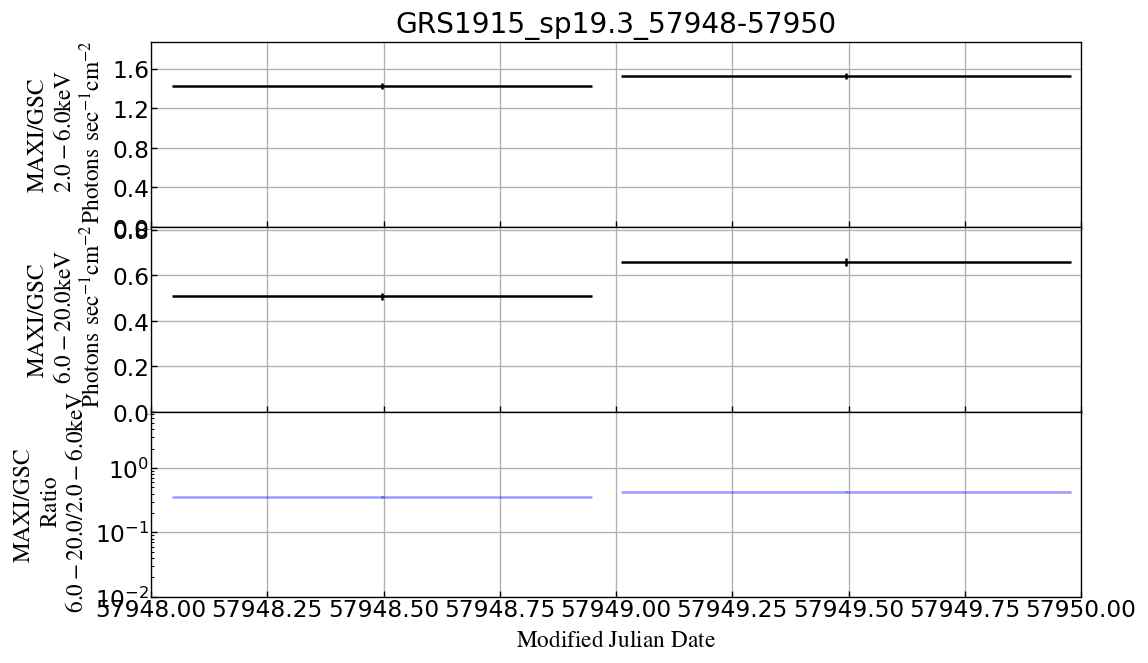The width and height of the screenshot is (1148, 663).
Task: Click x-axis tick label 57948.75
Action: tap(500, 608)
